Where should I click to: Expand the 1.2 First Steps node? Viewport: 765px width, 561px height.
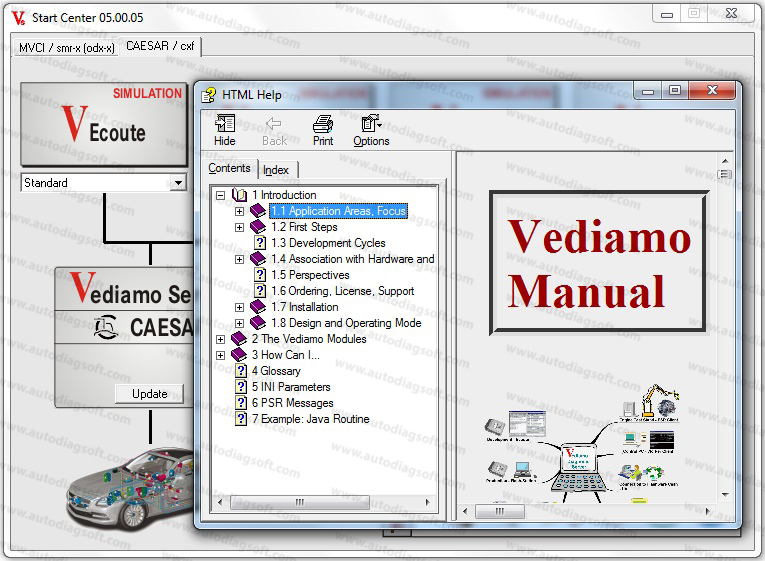pyautogui.click(x=240, y=228)
